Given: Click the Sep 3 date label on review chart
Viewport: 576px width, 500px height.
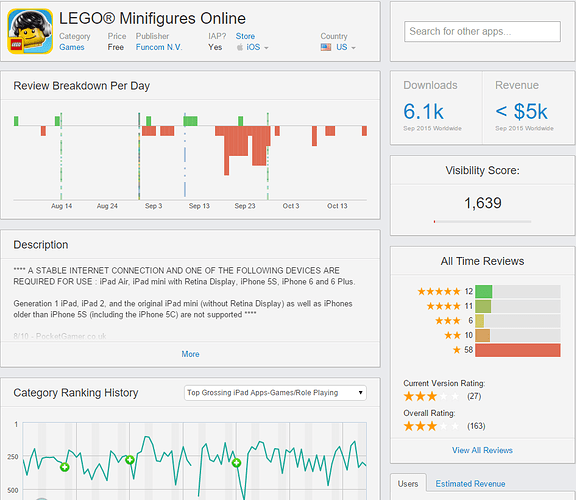Looking at the screenshot, I should coord(153,206).
